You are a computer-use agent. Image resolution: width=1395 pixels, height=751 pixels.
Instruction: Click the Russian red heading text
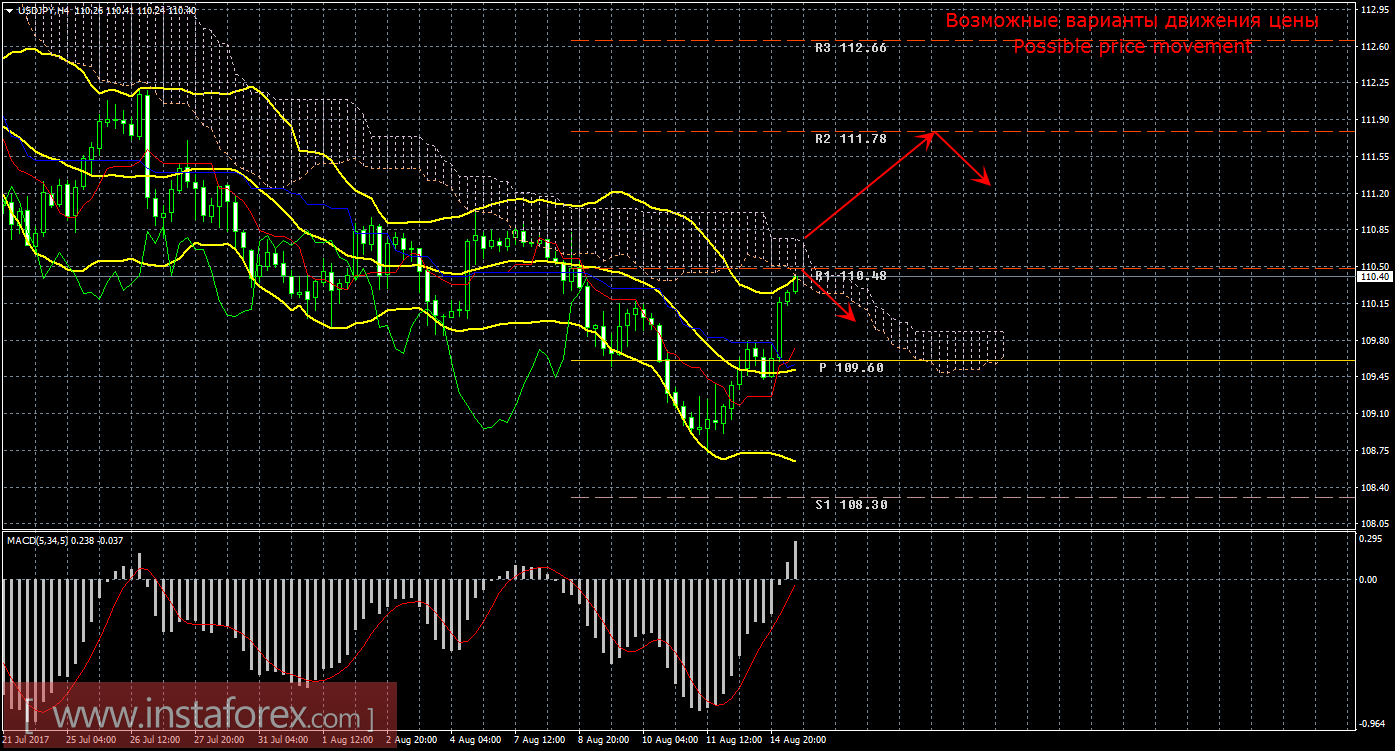(1131, 21)
